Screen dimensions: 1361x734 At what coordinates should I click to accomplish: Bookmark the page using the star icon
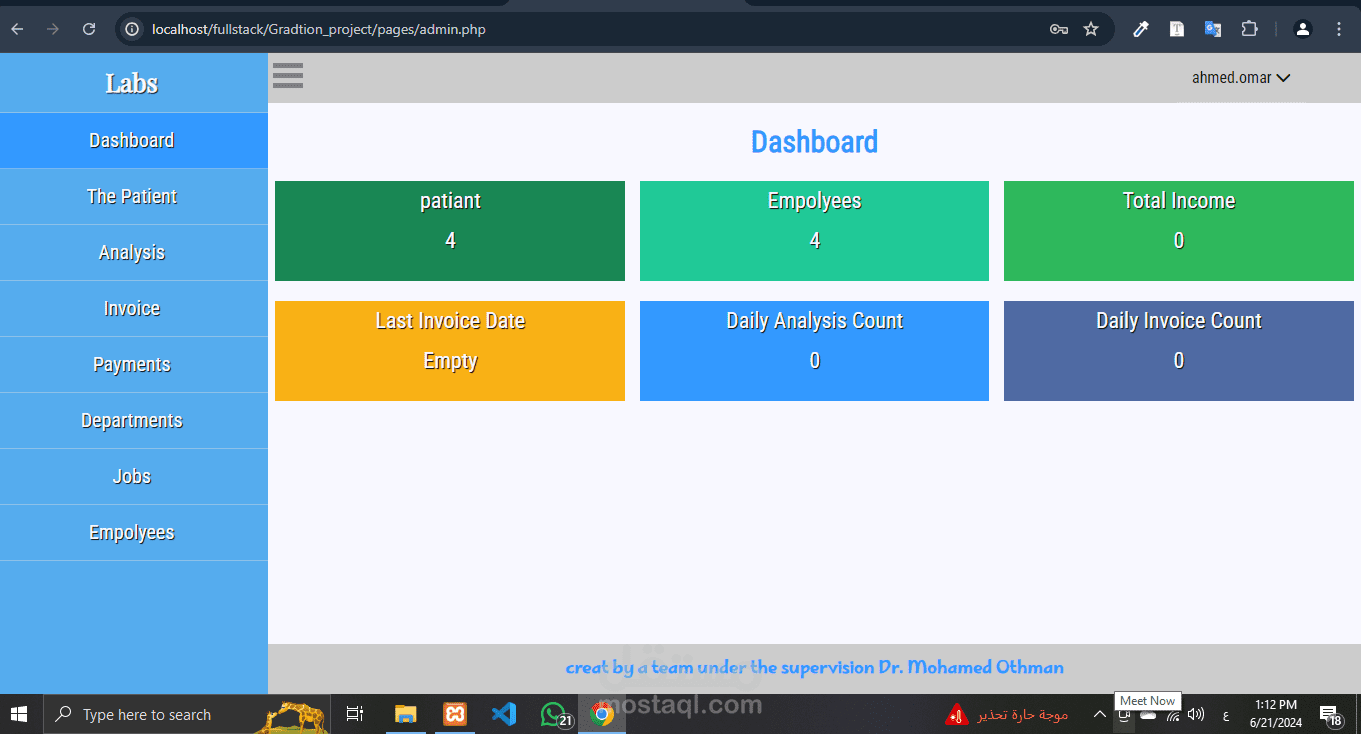pyautogui.click(x=1091, y=29)
